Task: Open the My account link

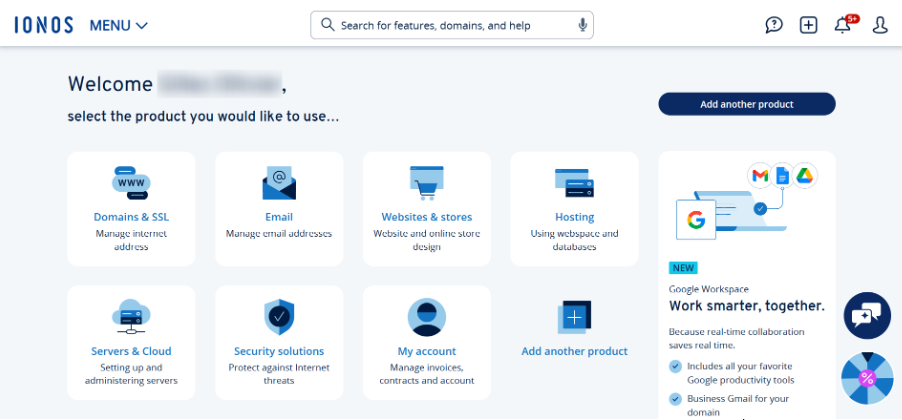Action: (x=427, y=352)
